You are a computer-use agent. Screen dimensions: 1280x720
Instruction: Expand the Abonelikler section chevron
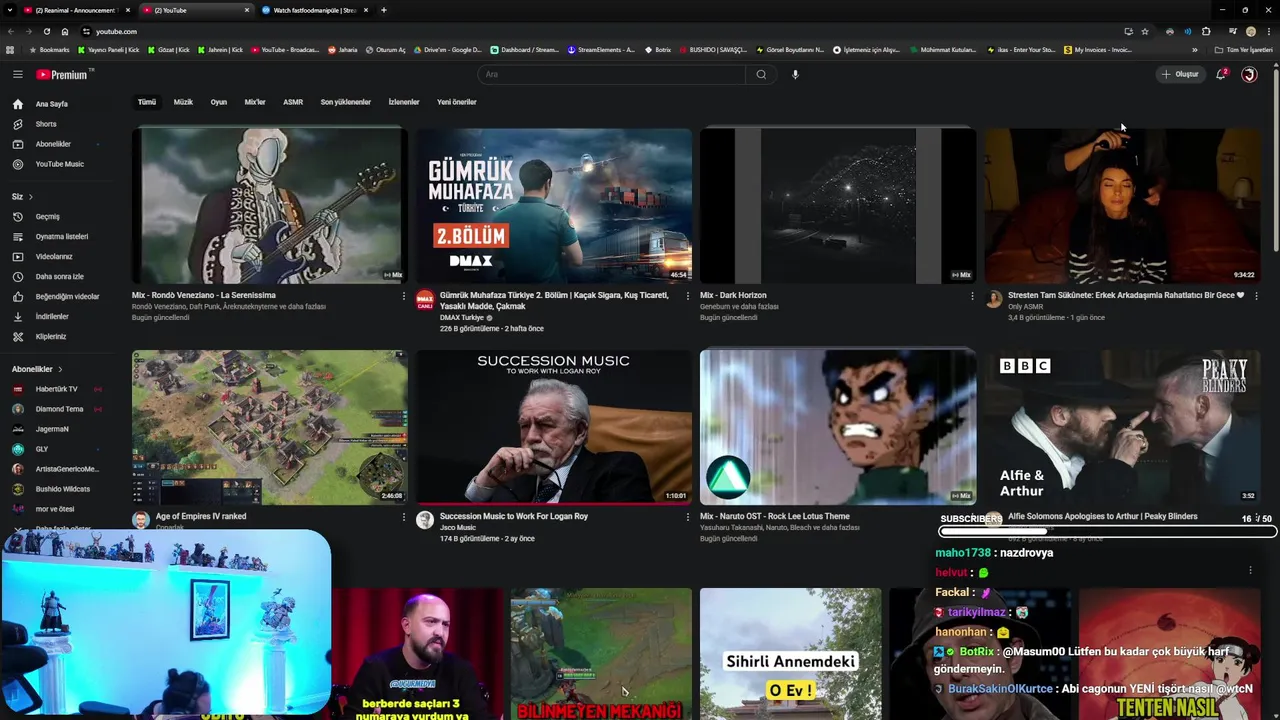click(x=60, y=369)
